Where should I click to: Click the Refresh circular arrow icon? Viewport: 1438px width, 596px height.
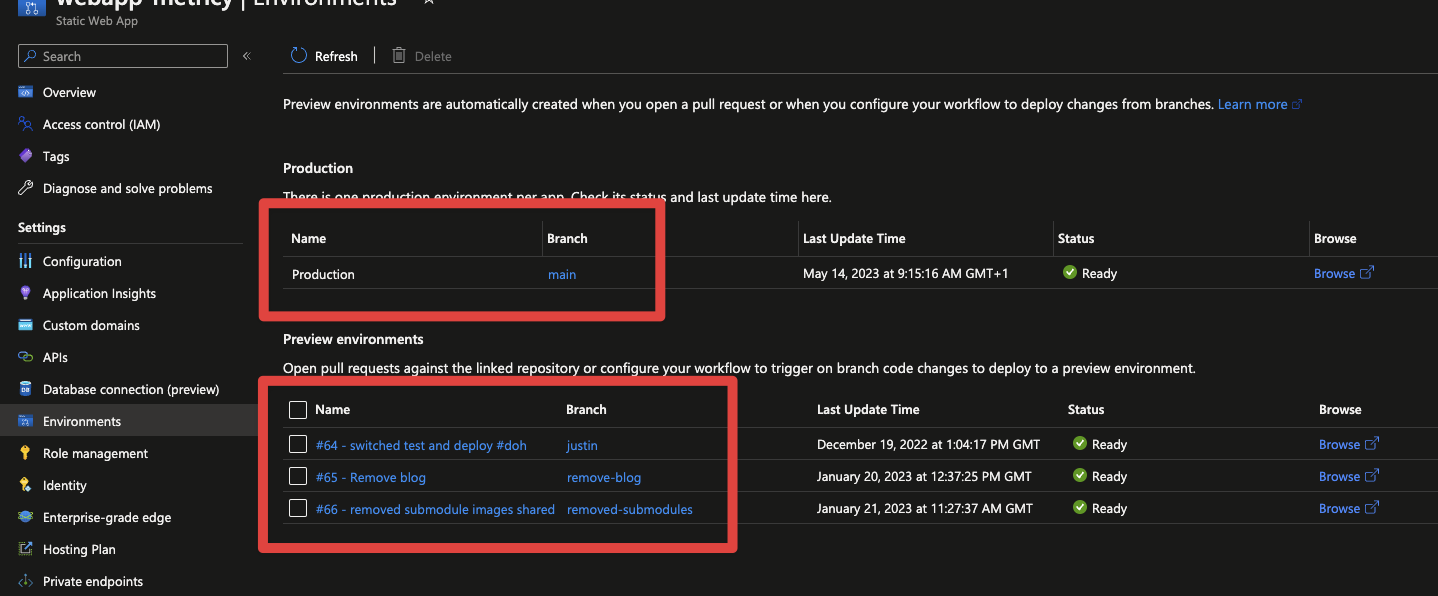click(x=299, y=56)
